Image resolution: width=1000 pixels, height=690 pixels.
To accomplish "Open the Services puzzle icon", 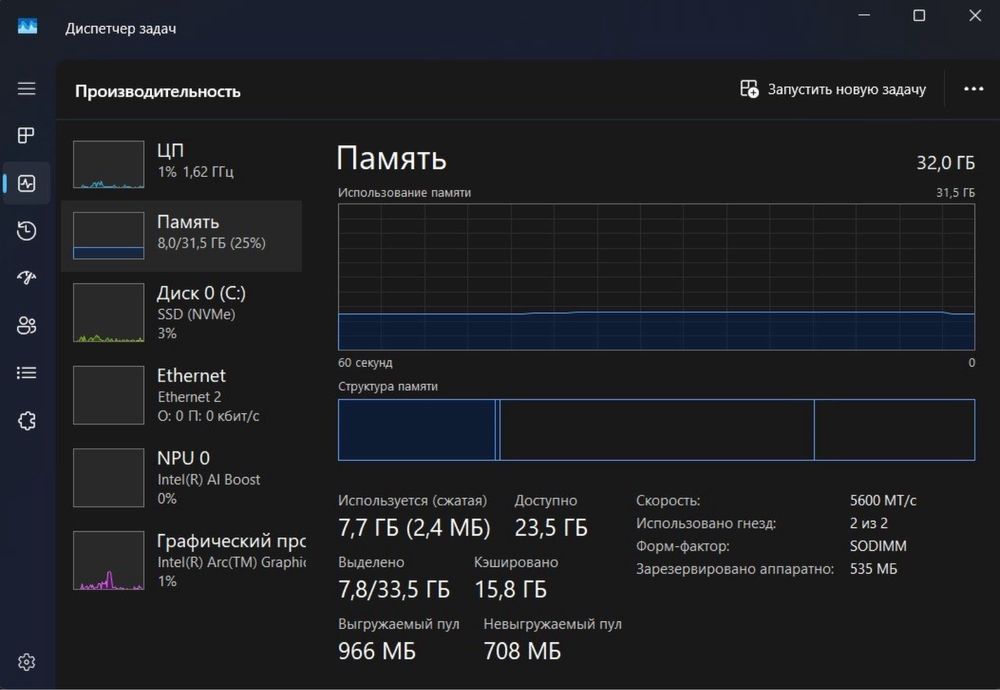I will pos(26,421).
